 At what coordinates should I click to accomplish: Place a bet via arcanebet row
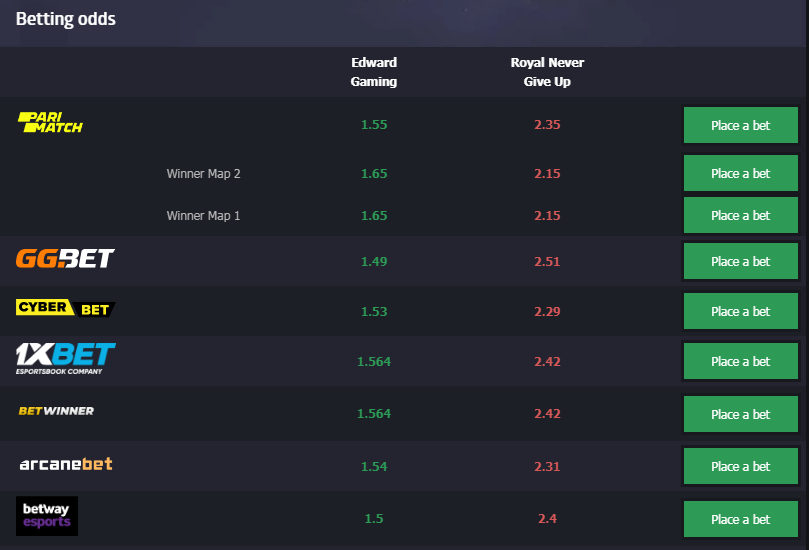coord(740,466)
